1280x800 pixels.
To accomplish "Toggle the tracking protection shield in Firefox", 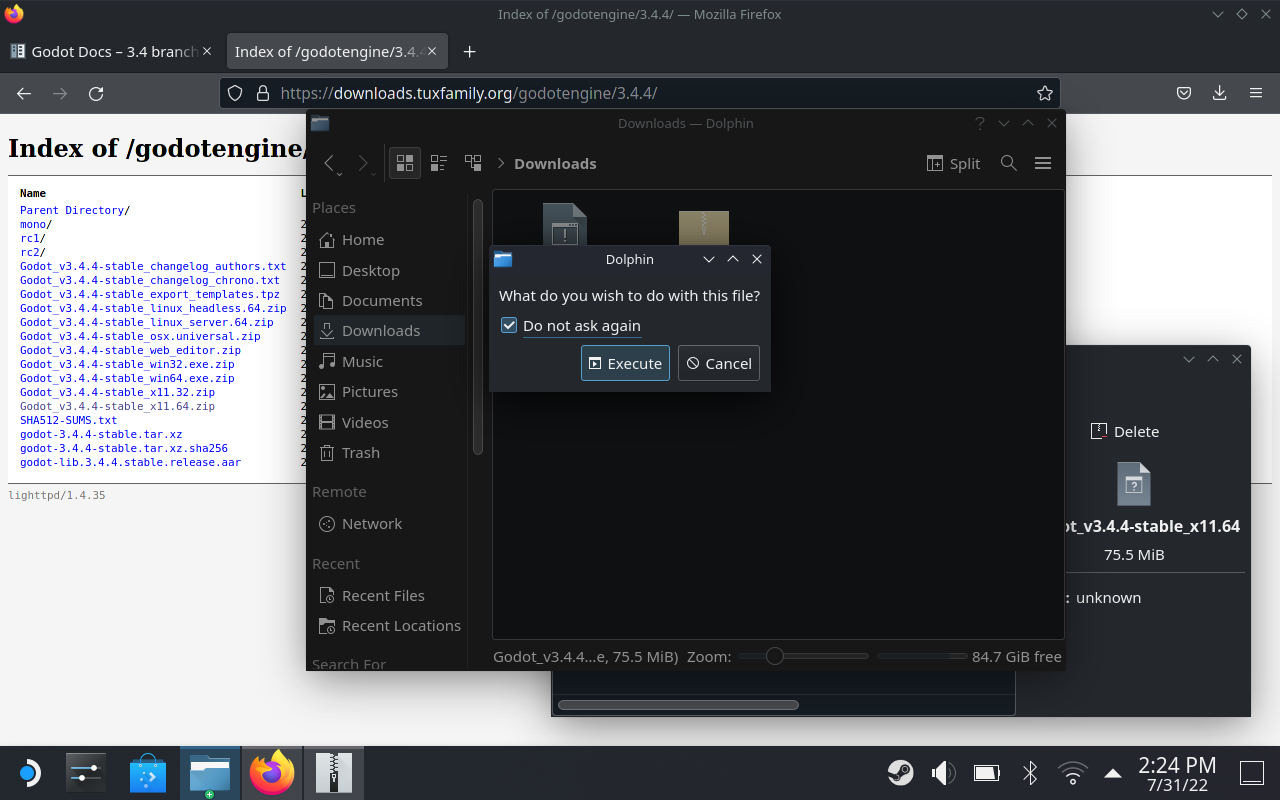I will click(x=234, y=92).
